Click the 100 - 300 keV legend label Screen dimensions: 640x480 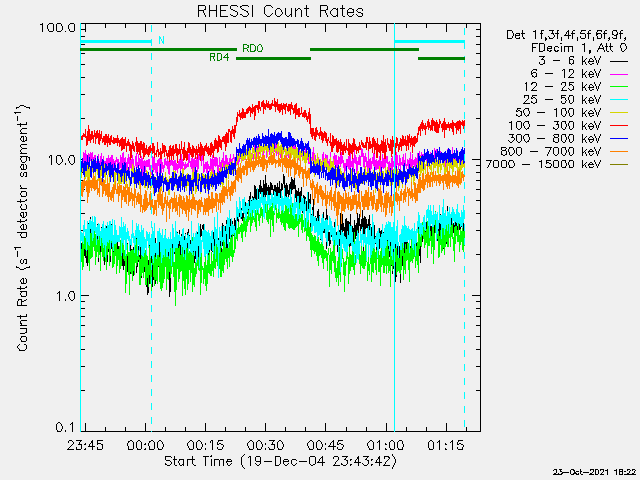(555, 126)
